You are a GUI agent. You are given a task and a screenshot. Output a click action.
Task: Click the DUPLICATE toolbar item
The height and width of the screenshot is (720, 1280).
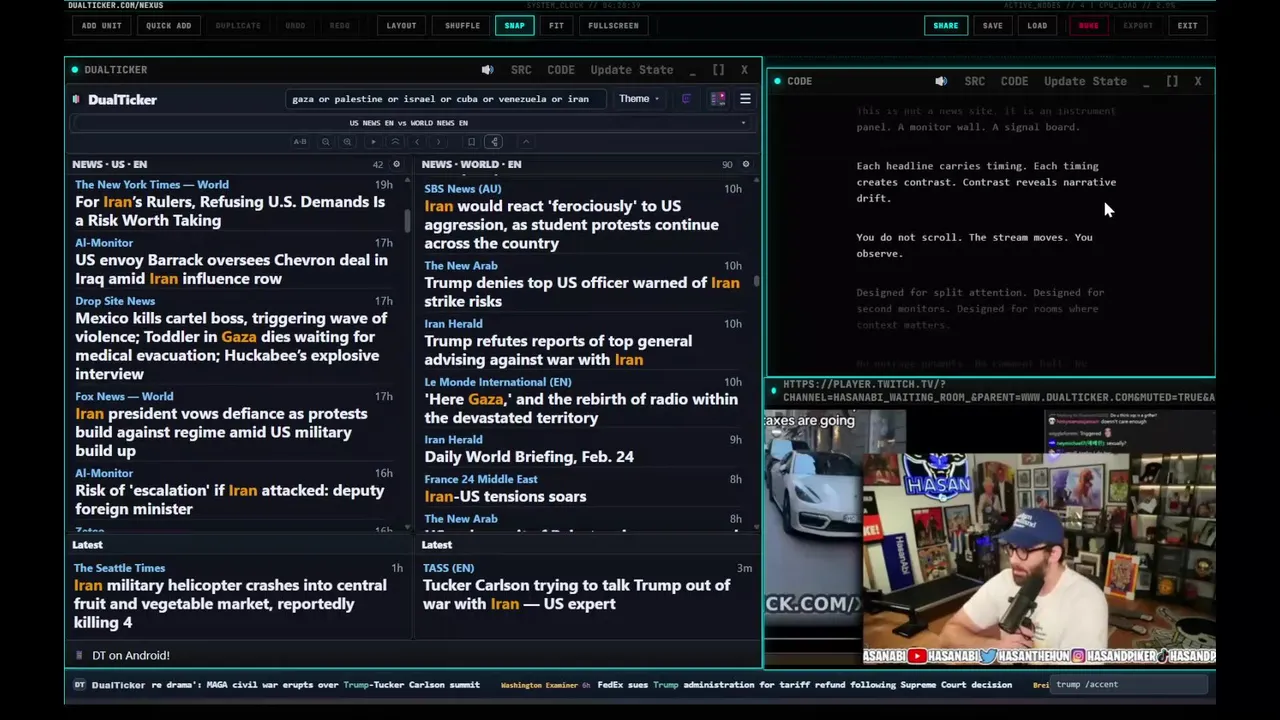pos(238,25)
